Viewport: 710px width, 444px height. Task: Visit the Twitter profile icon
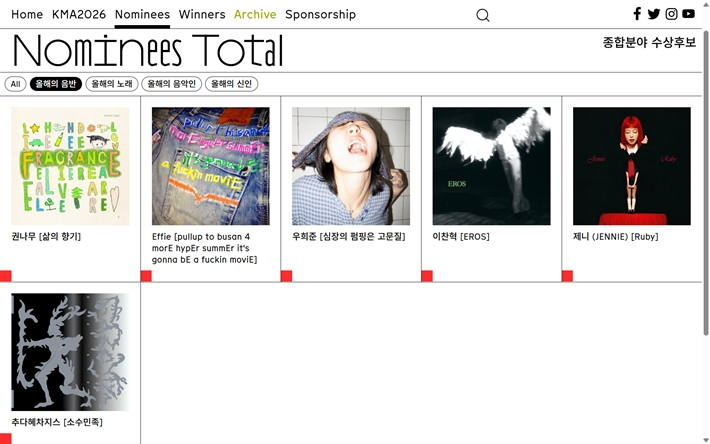click(x=653, y=14)
